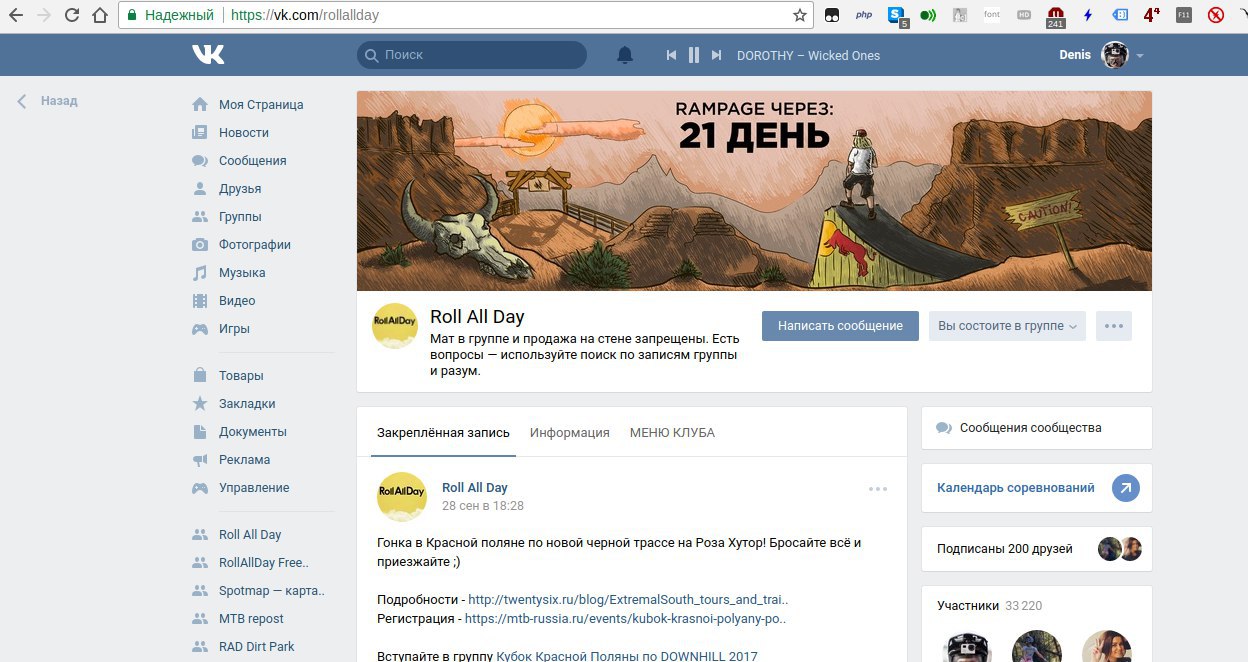Open twentysix.ru blog link in post
Image resolution: width=1248 pixels, height=662 pixels.
click(x=628, y=600)
